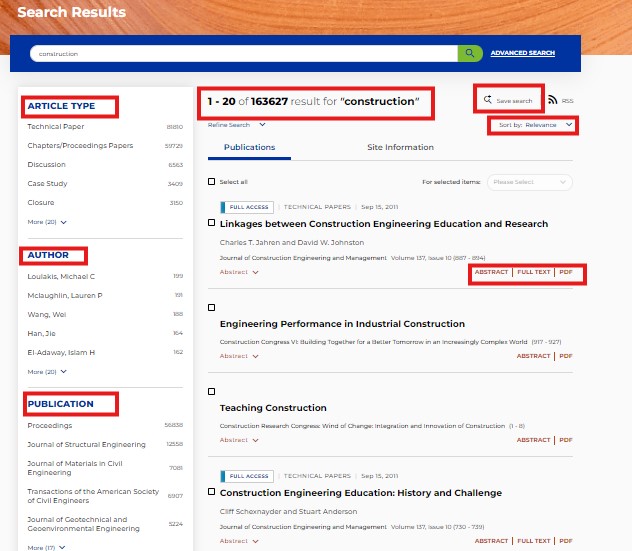This screenshot has height=551, width=632.
Task: Expand More (20) under Article Type
Action: coord(48,222)
